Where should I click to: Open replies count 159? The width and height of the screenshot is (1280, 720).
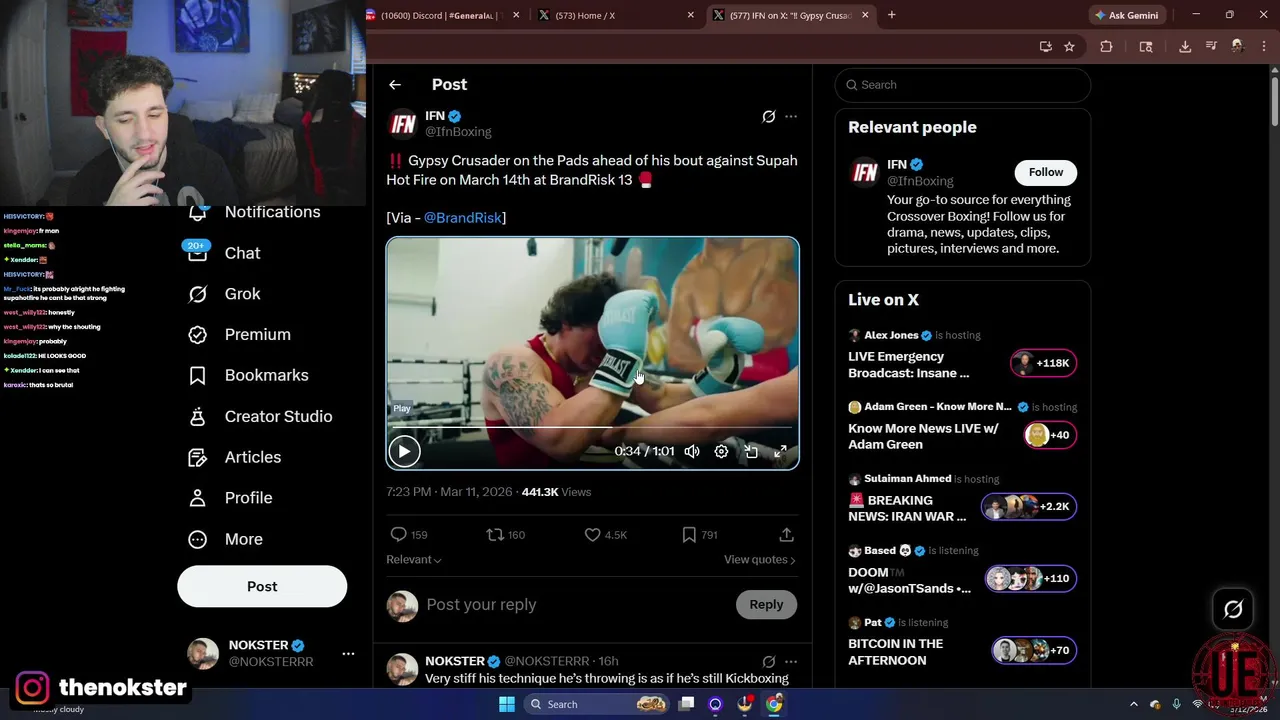[x=408, y=535]
